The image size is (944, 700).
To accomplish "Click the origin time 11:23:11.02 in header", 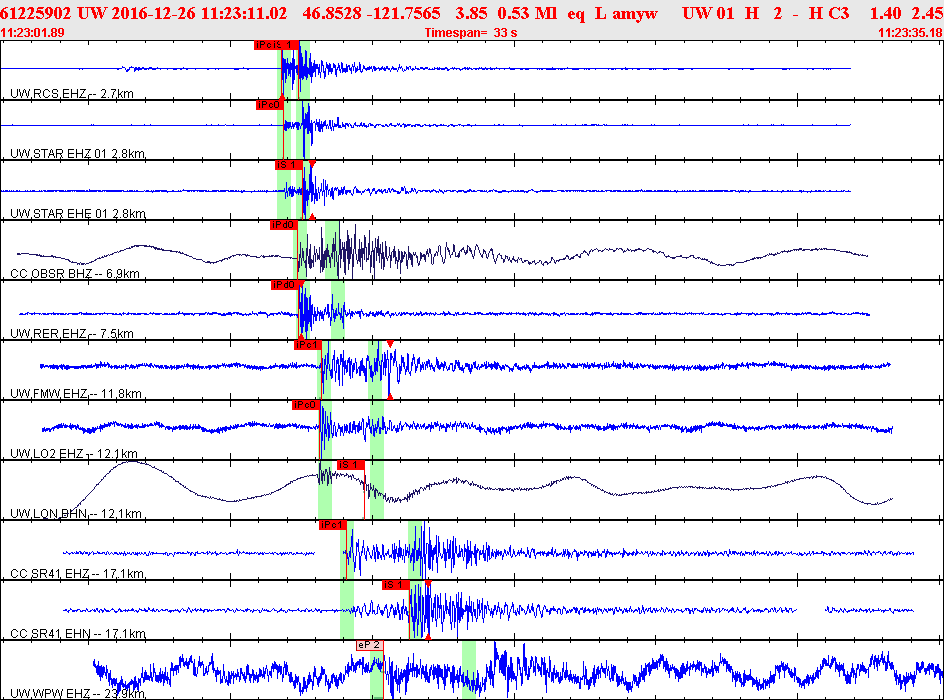I will pyautogui.click(x=244, y=13).
